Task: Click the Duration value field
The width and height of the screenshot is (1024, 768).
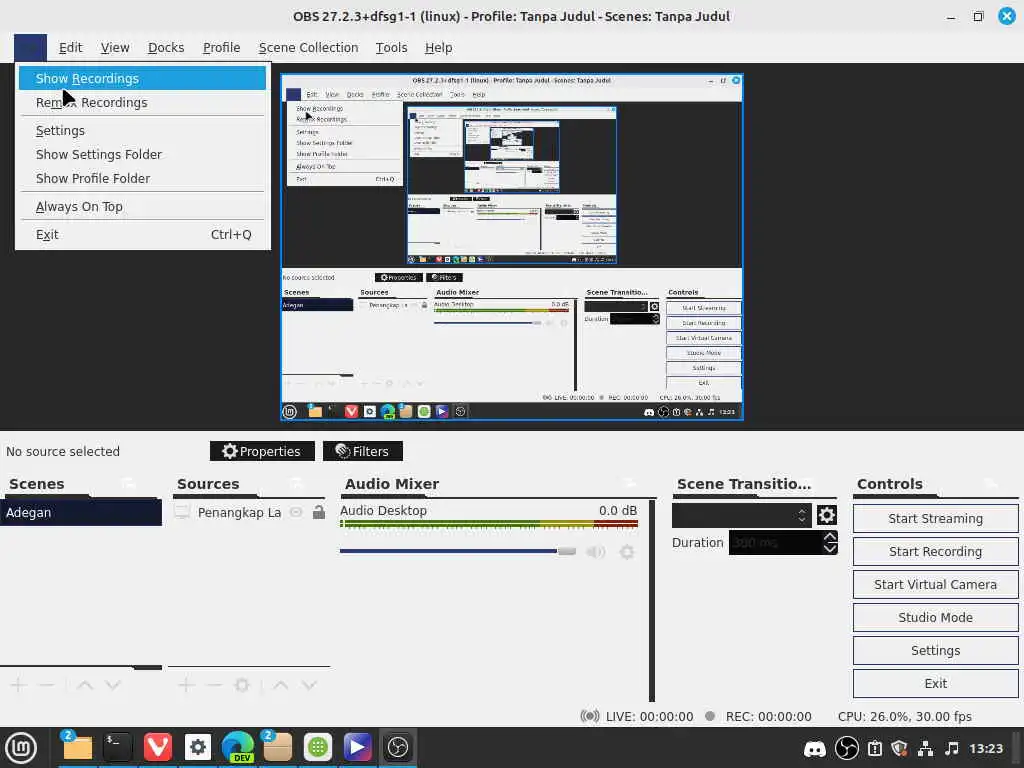Action: click(x=776, y=543)
